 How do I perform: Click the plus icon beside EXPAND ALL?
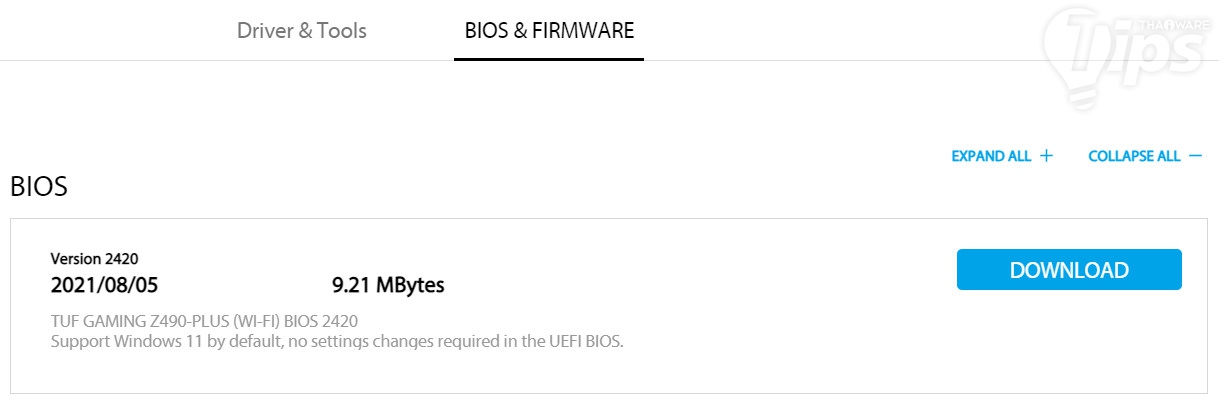(1047, 156)
